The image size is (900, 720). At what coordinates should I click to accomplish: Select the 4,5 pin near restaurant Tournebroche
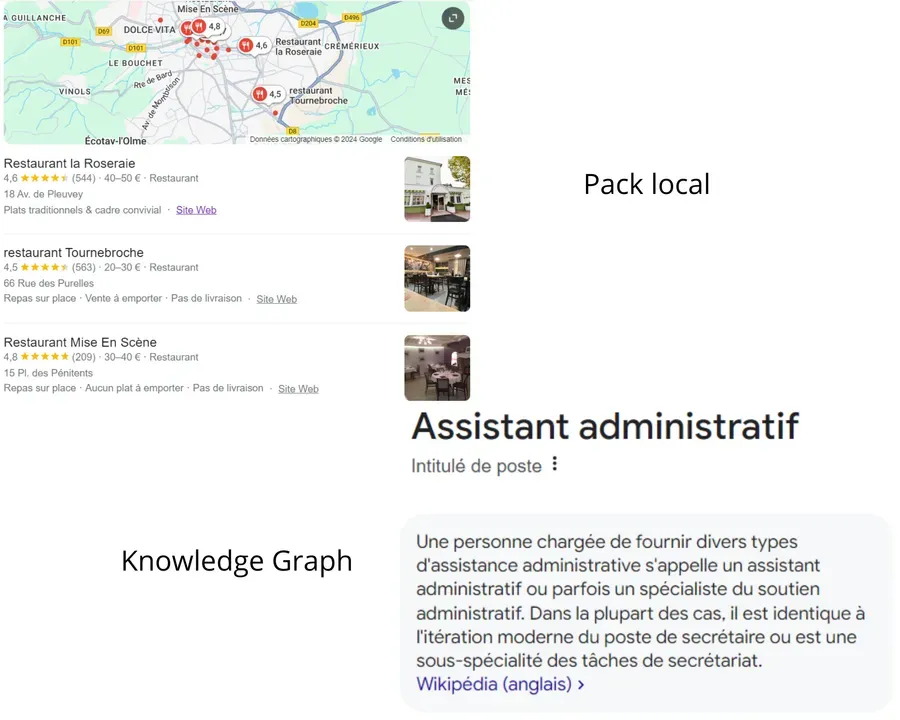pos(260,93)
